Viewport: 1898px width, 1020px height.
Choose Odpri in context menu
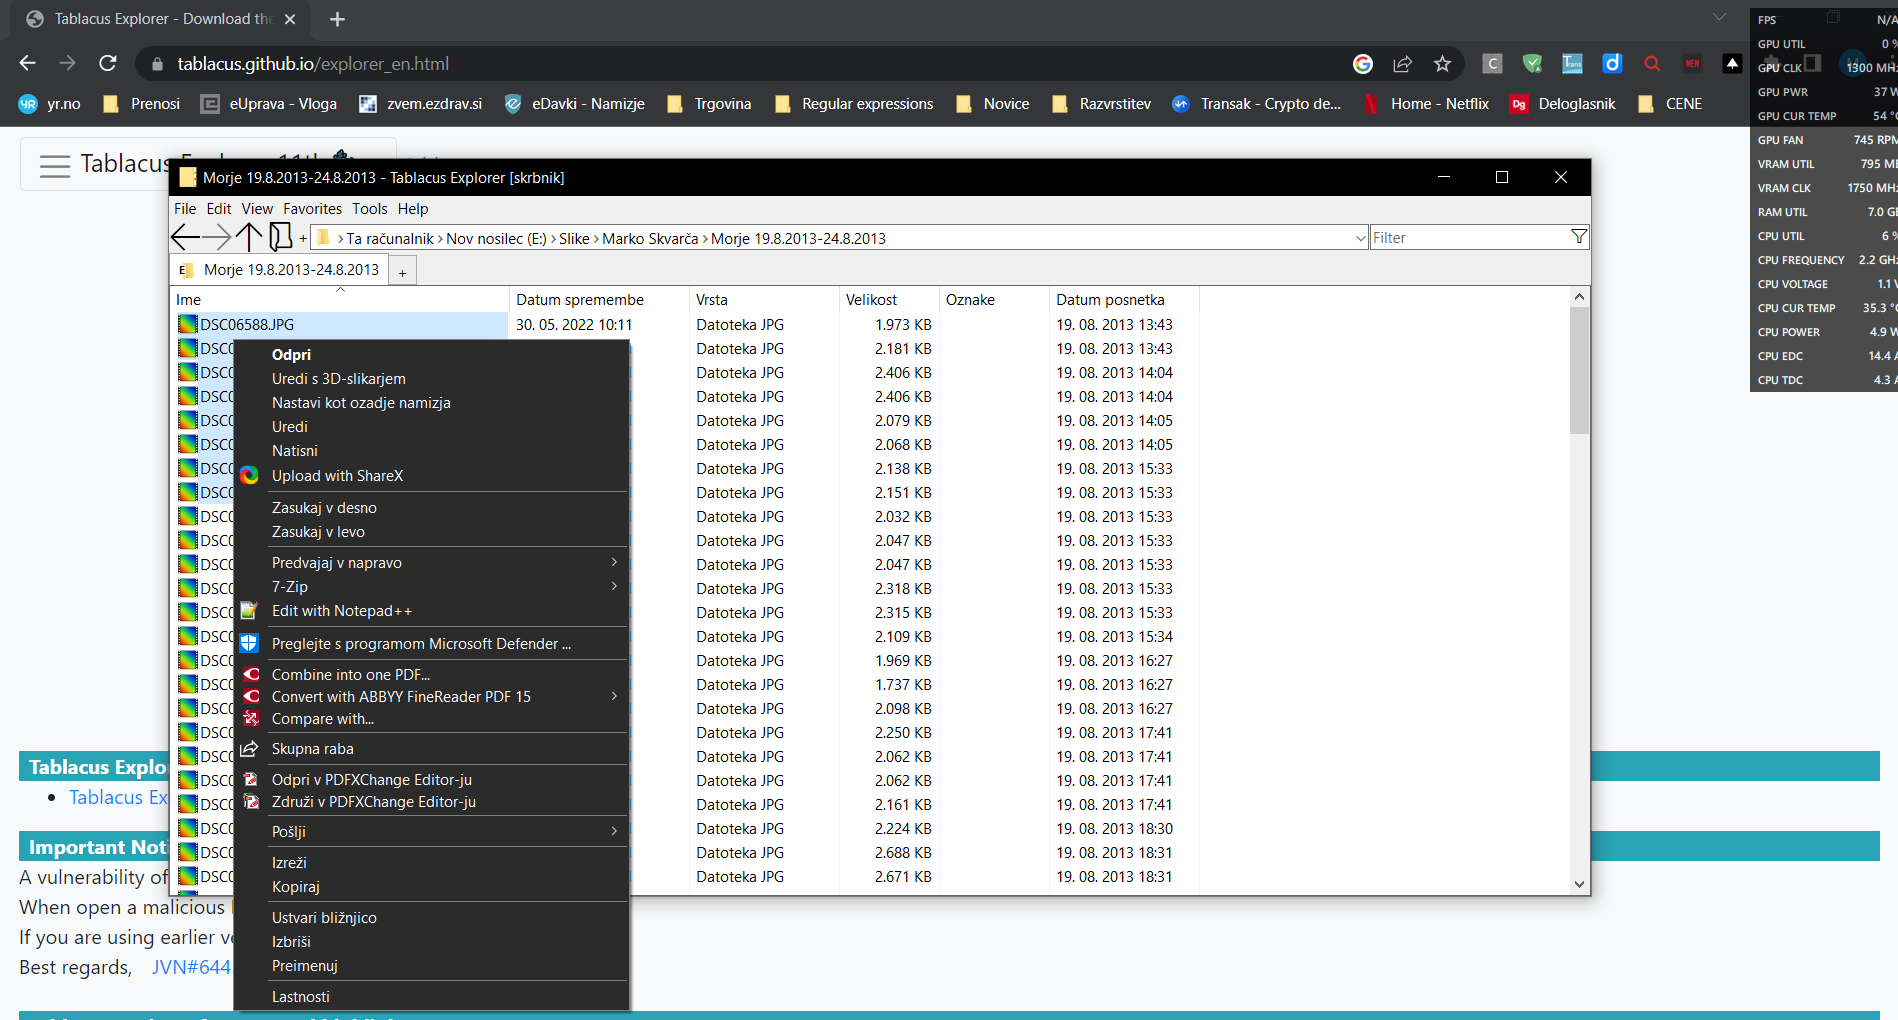coord(431,355)
